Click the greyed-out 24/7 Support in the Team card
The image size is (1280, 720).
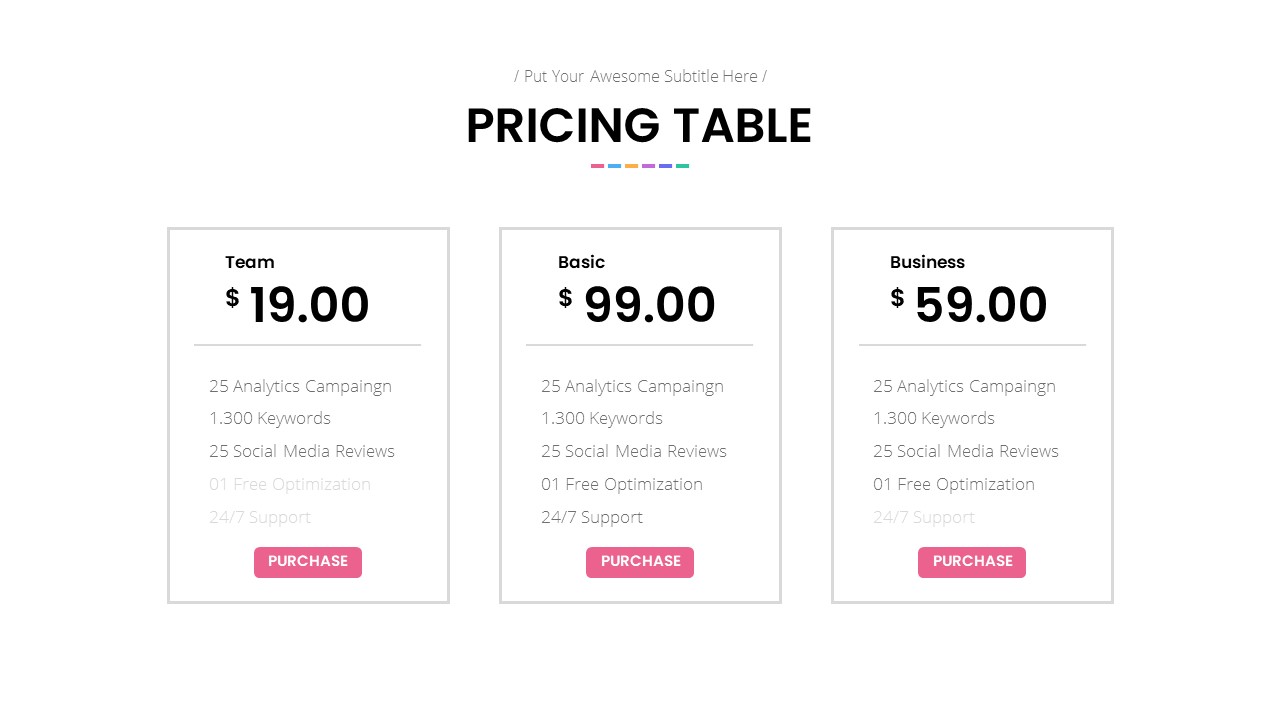point(260,517)
